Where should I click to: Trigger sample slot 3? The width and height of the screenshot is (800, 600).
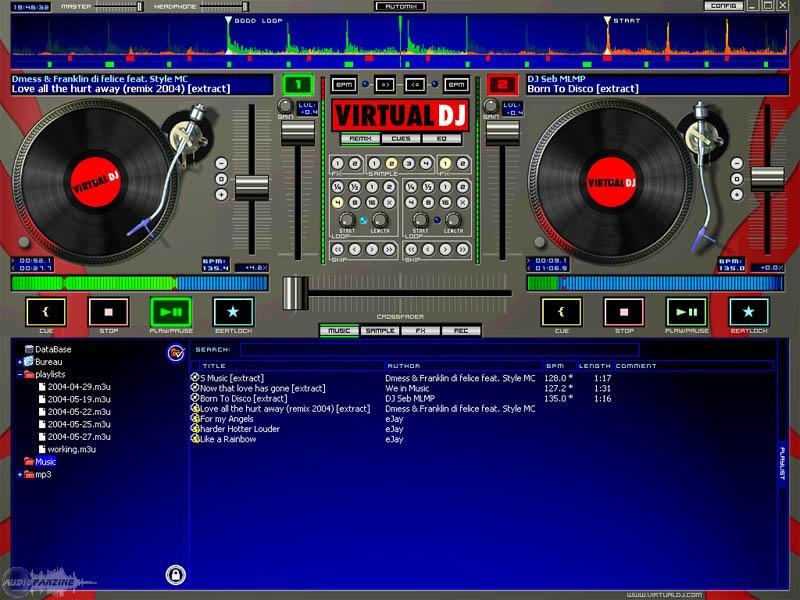[x=409, y=163]
